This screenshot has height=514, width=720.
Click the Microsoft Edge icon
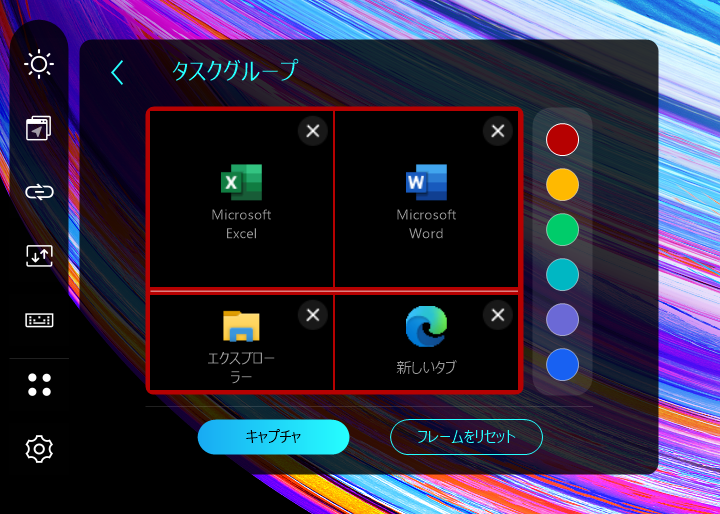coord(426,326)
